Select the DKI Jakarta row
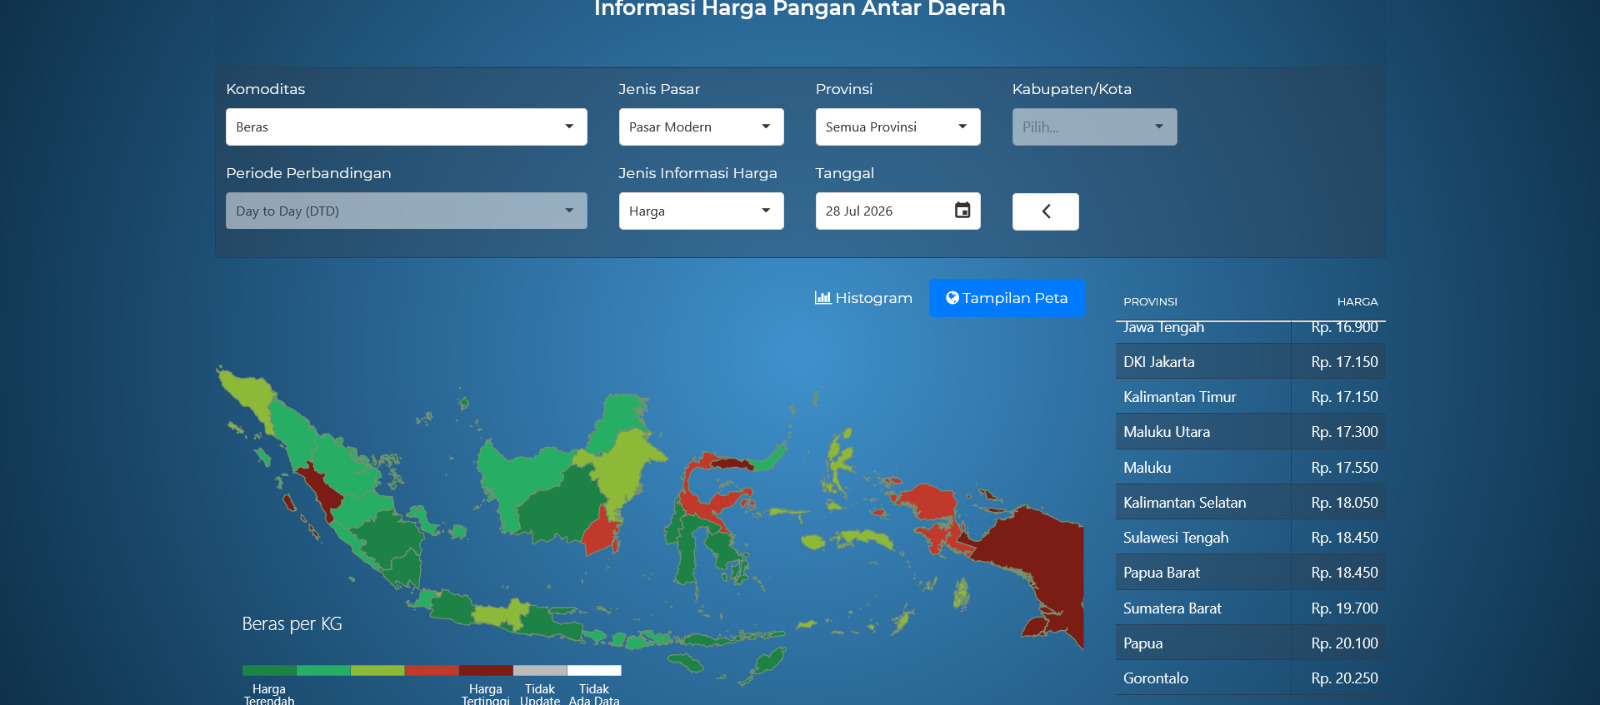Screen dimensions: 1600x705 [1250, 362]
